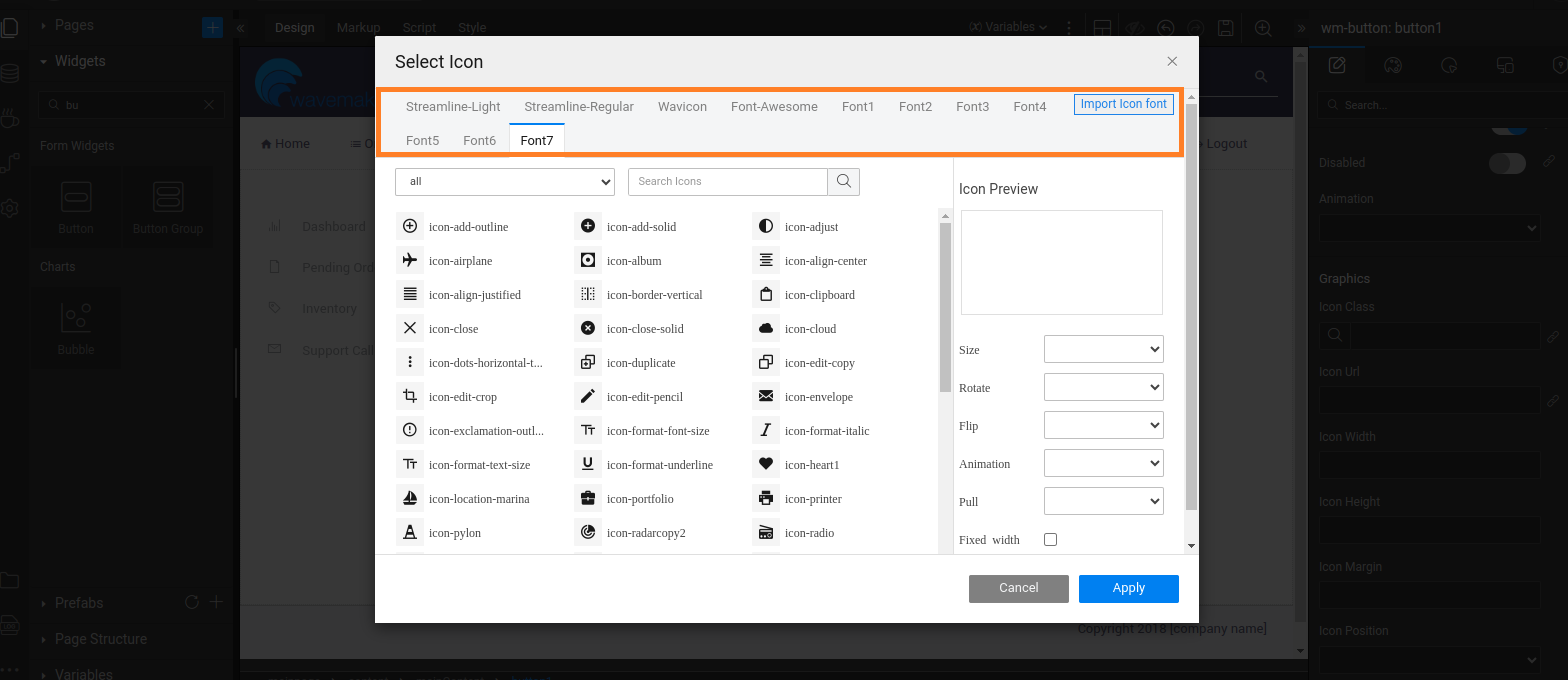The image size is (1568, 680).
Task: Pick the icon-envelope icon
Action: pos(766,397)
